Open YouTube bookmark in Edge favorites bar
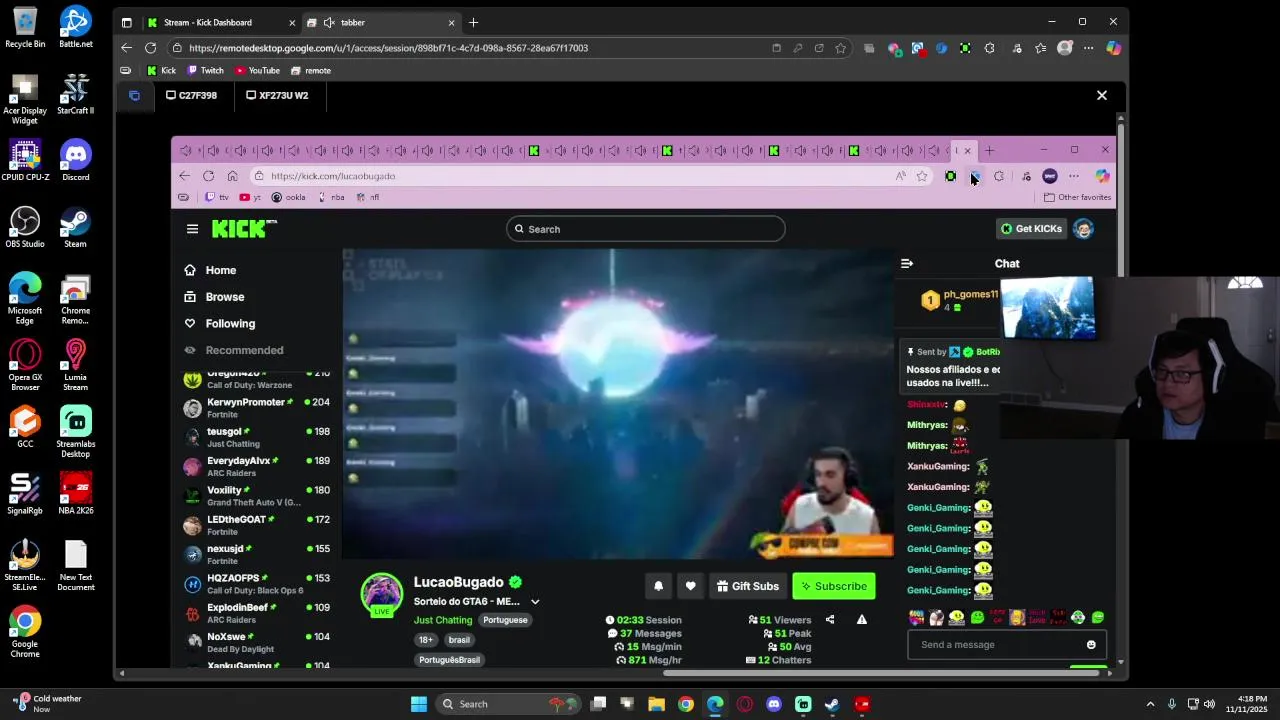Screen dimensions: 1280x720 click(257, 71)
